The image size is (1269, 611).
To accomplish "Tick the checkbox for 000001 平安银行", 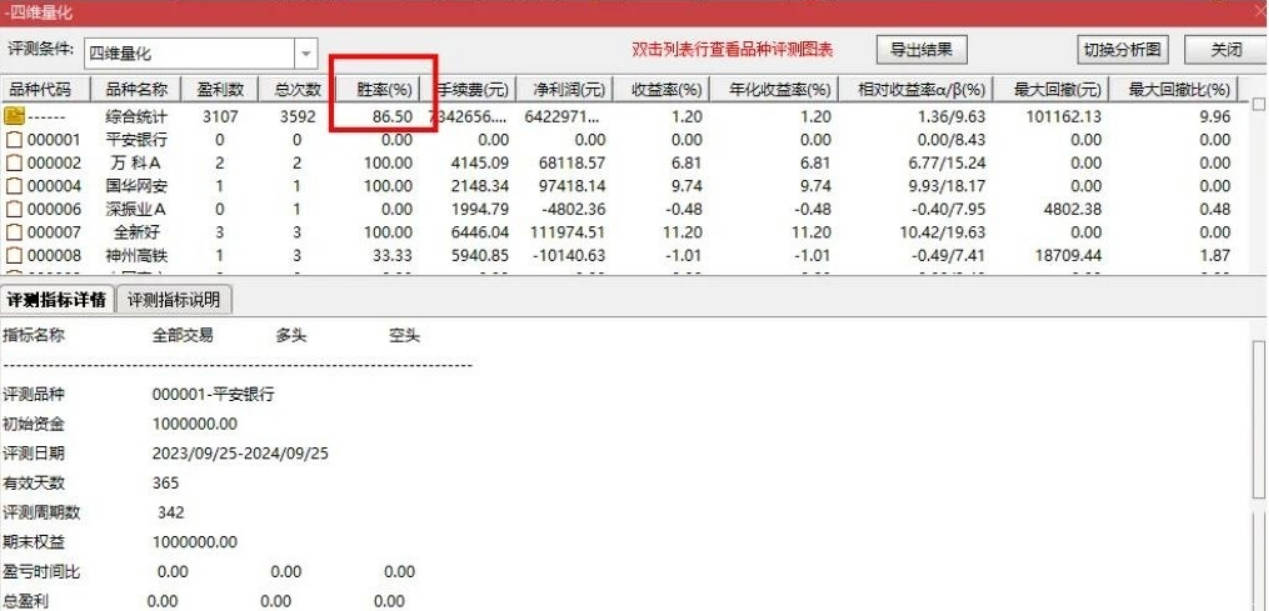I will [14, 140].
